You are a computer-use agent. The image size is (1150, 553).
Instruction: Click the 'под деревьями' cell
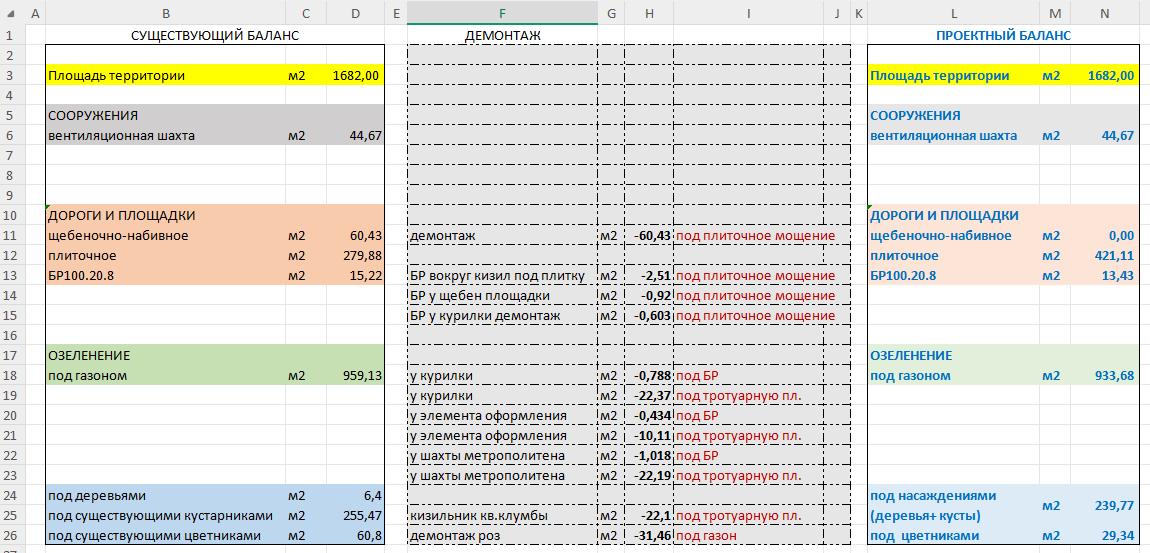165,495
